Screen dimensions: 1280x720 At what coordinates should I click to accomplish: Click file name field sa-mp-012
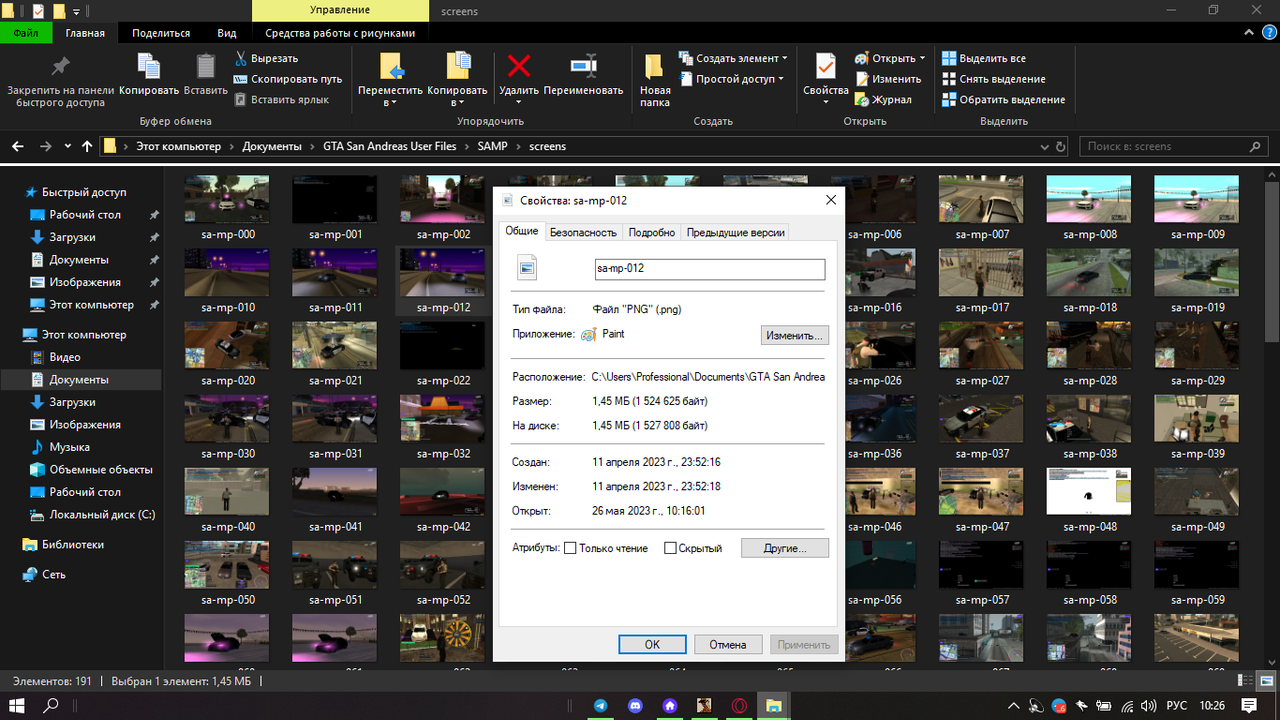[709, 269]
